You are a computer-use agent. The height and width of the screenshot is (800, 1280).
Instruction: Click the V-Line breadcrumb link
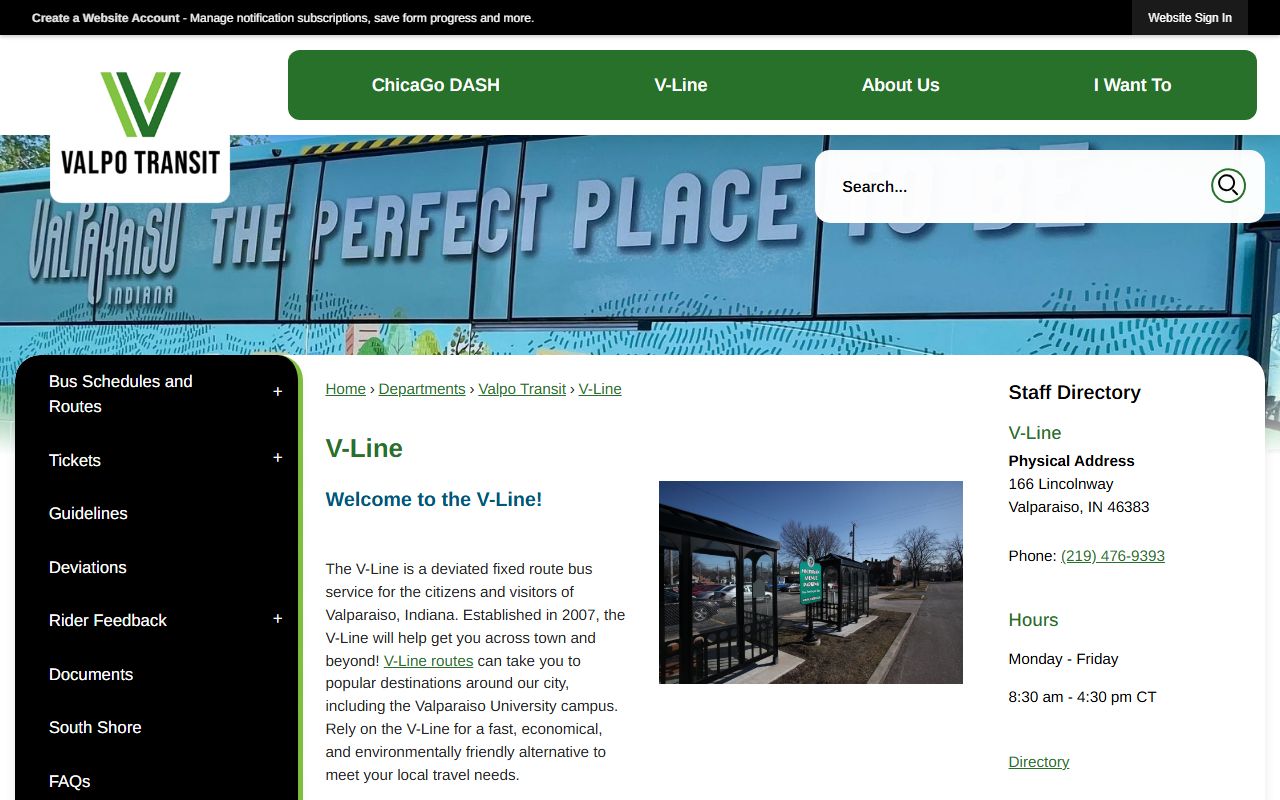coord(600,389)
